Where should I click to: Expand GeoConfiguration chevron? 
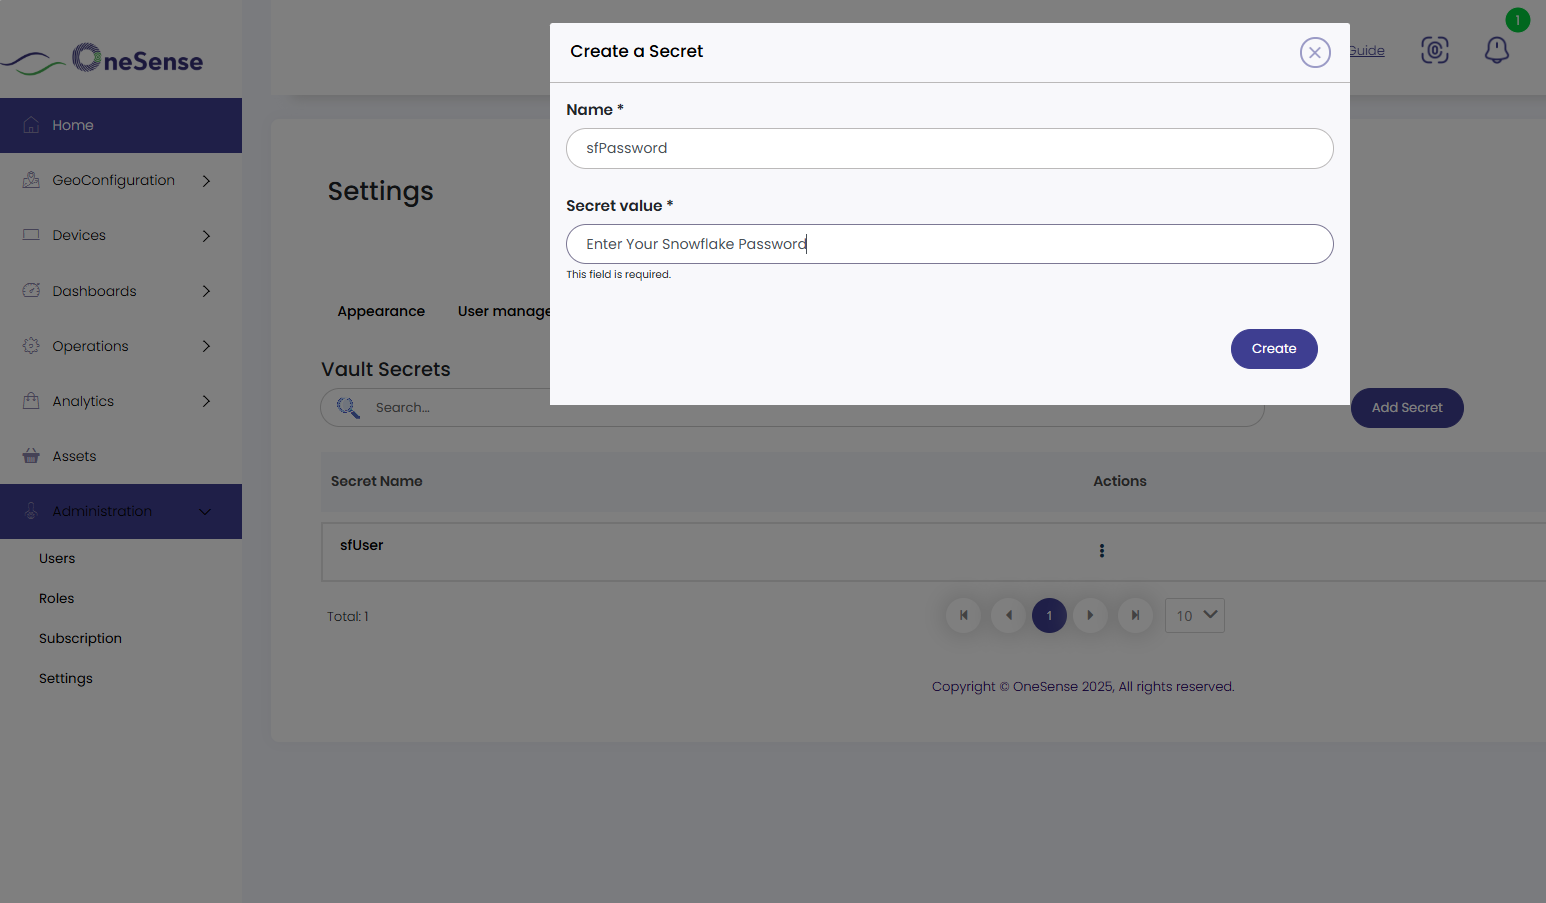206,181
